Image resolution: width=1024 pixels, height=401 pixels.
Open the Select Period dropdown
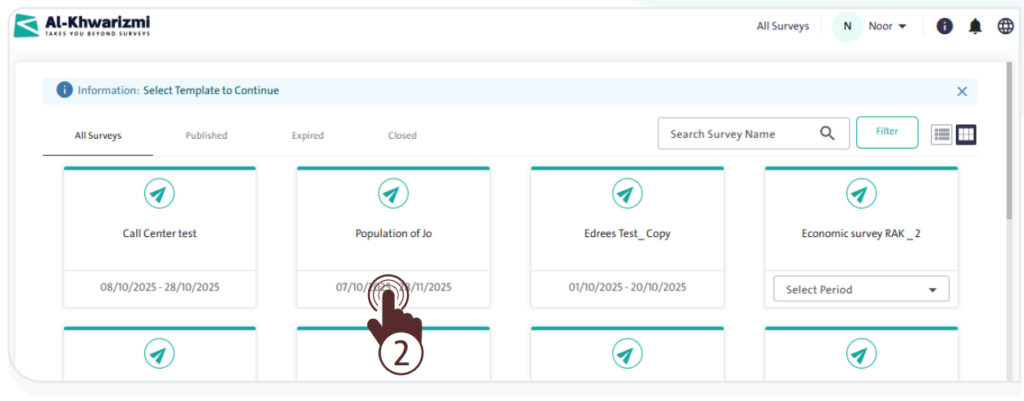coord(861,290)
